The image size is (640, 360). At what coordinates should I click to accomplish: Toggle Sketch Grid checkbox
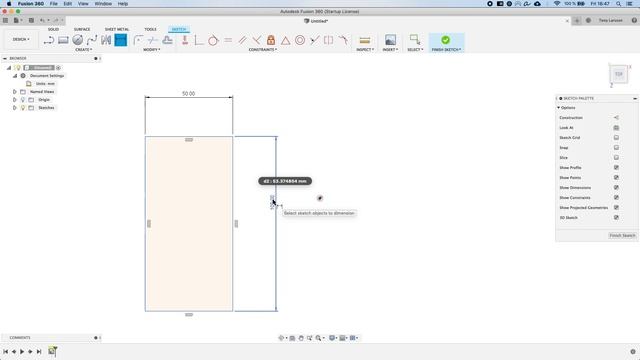tap(616, 138)
